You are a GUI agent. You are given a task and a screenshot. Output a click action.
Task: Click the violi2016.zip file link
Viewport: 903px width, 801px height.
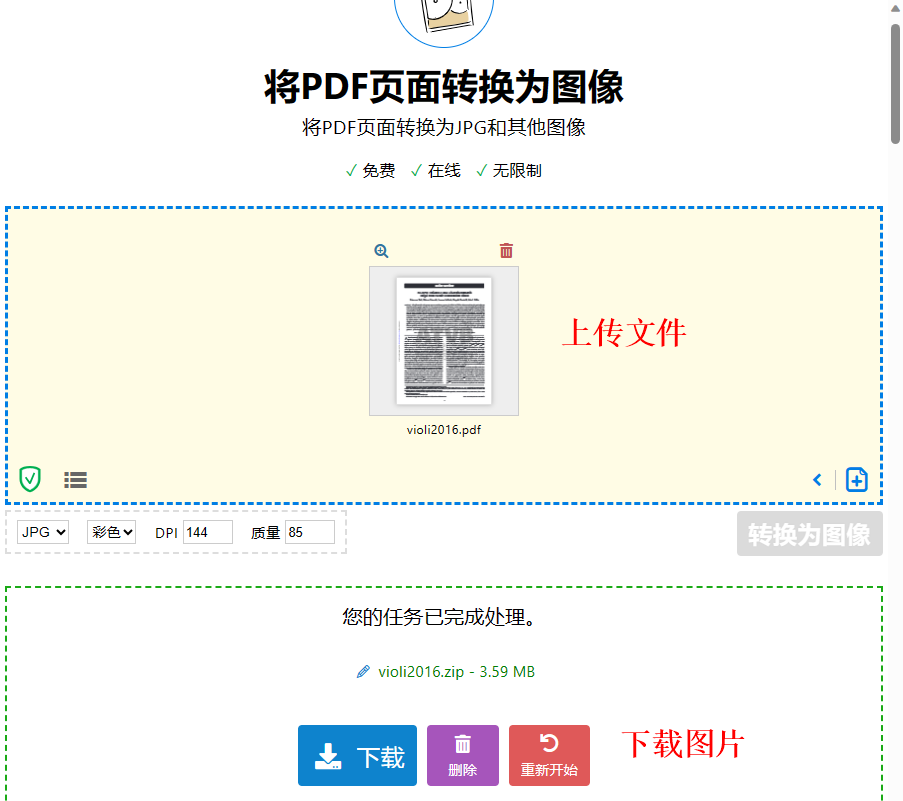[456, 672]
